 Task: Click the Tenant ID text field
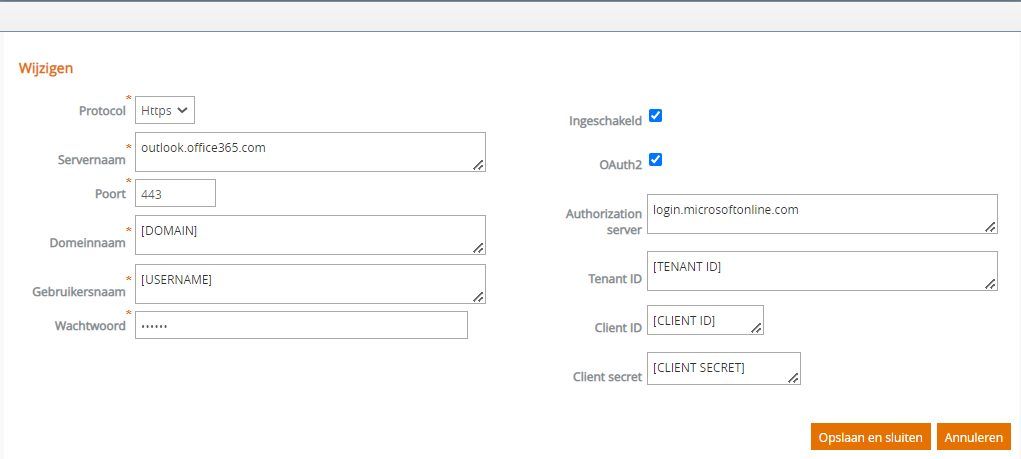[822, 271]
